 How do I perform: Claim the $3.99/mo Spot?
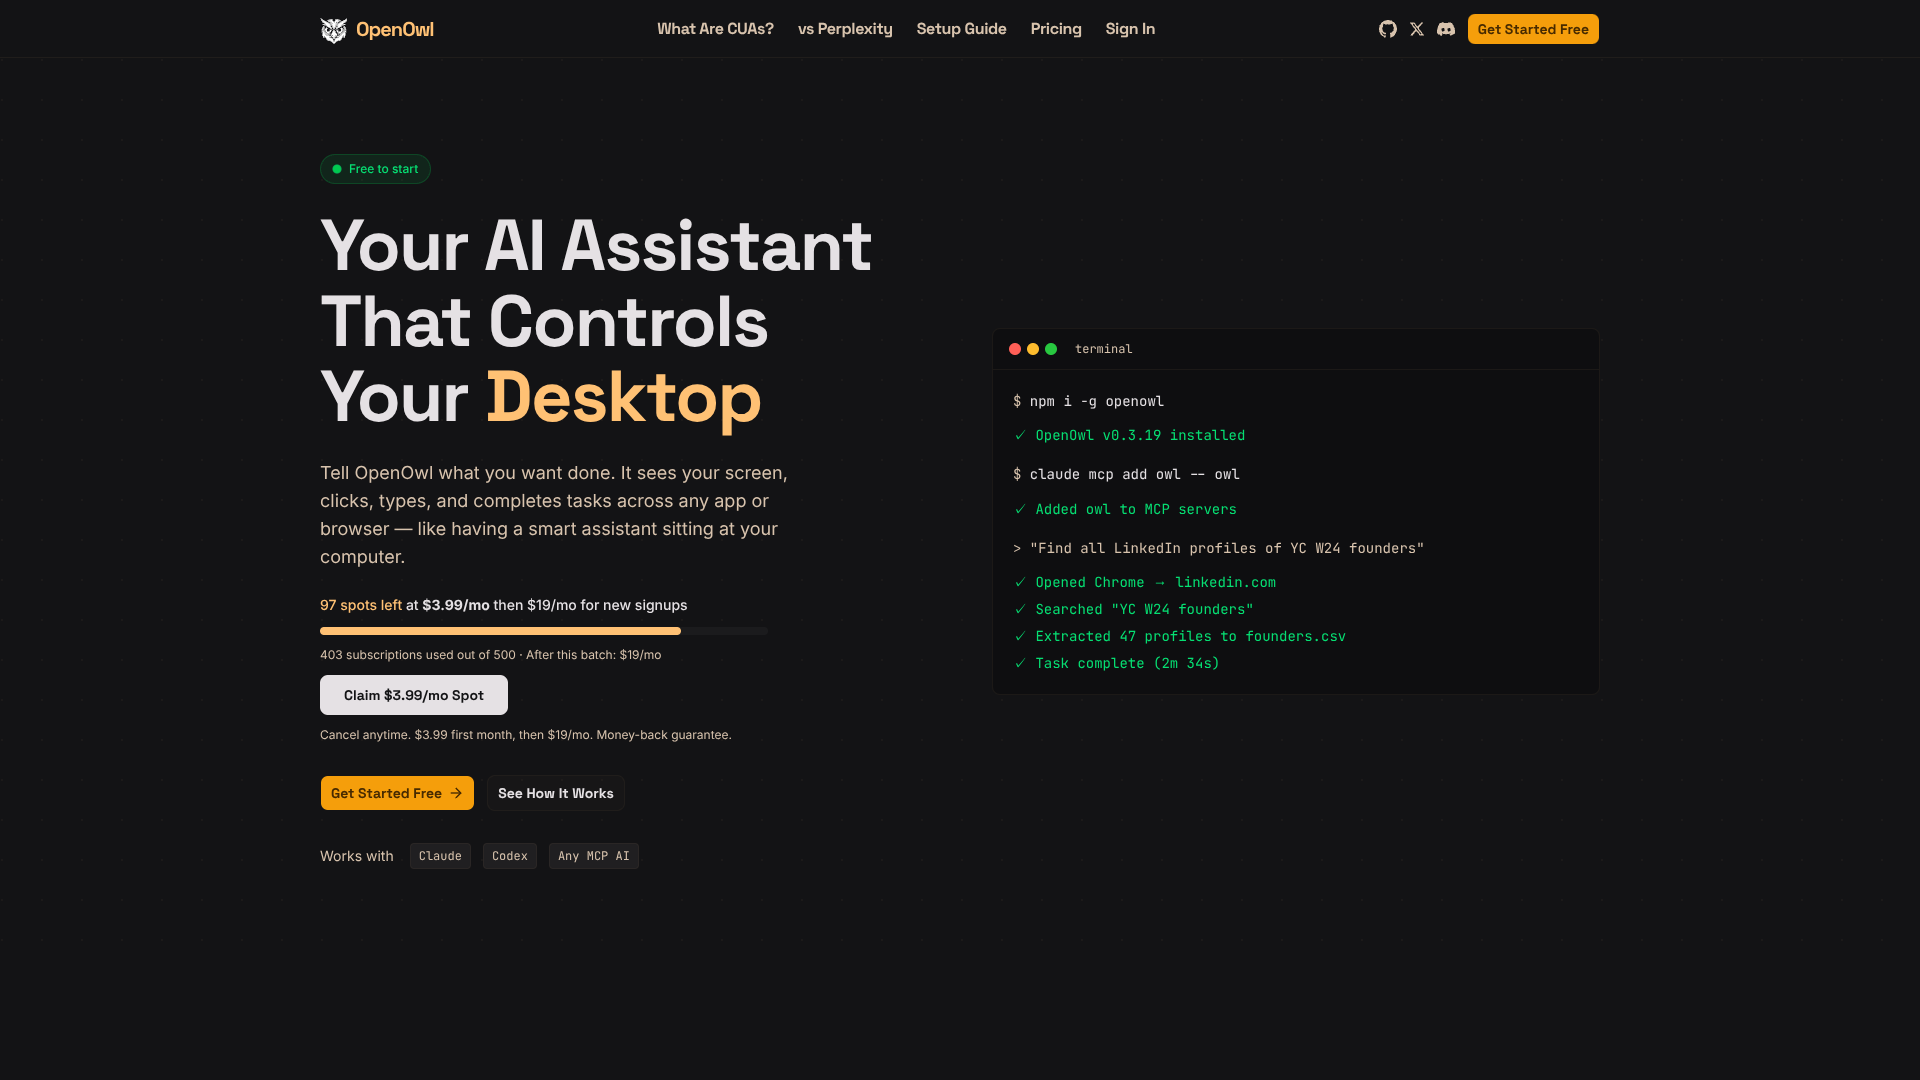point(413,694)
